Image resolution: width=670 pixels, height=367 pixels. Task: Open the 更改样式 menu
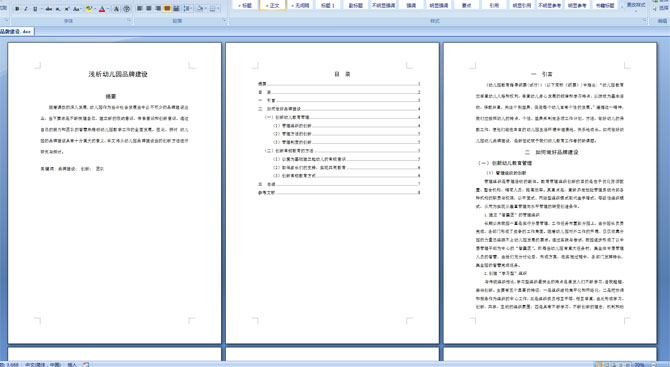tap(636, 5)
